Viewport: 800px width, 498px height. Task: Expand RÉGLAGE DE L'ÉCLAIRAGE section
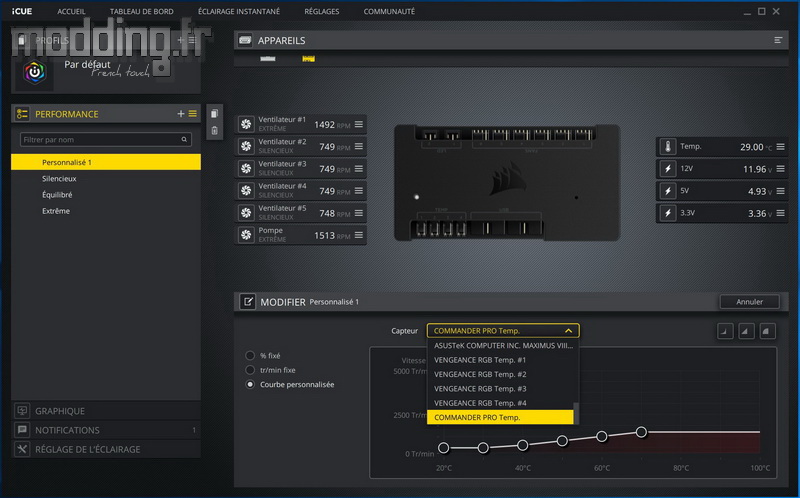(106, 449)
